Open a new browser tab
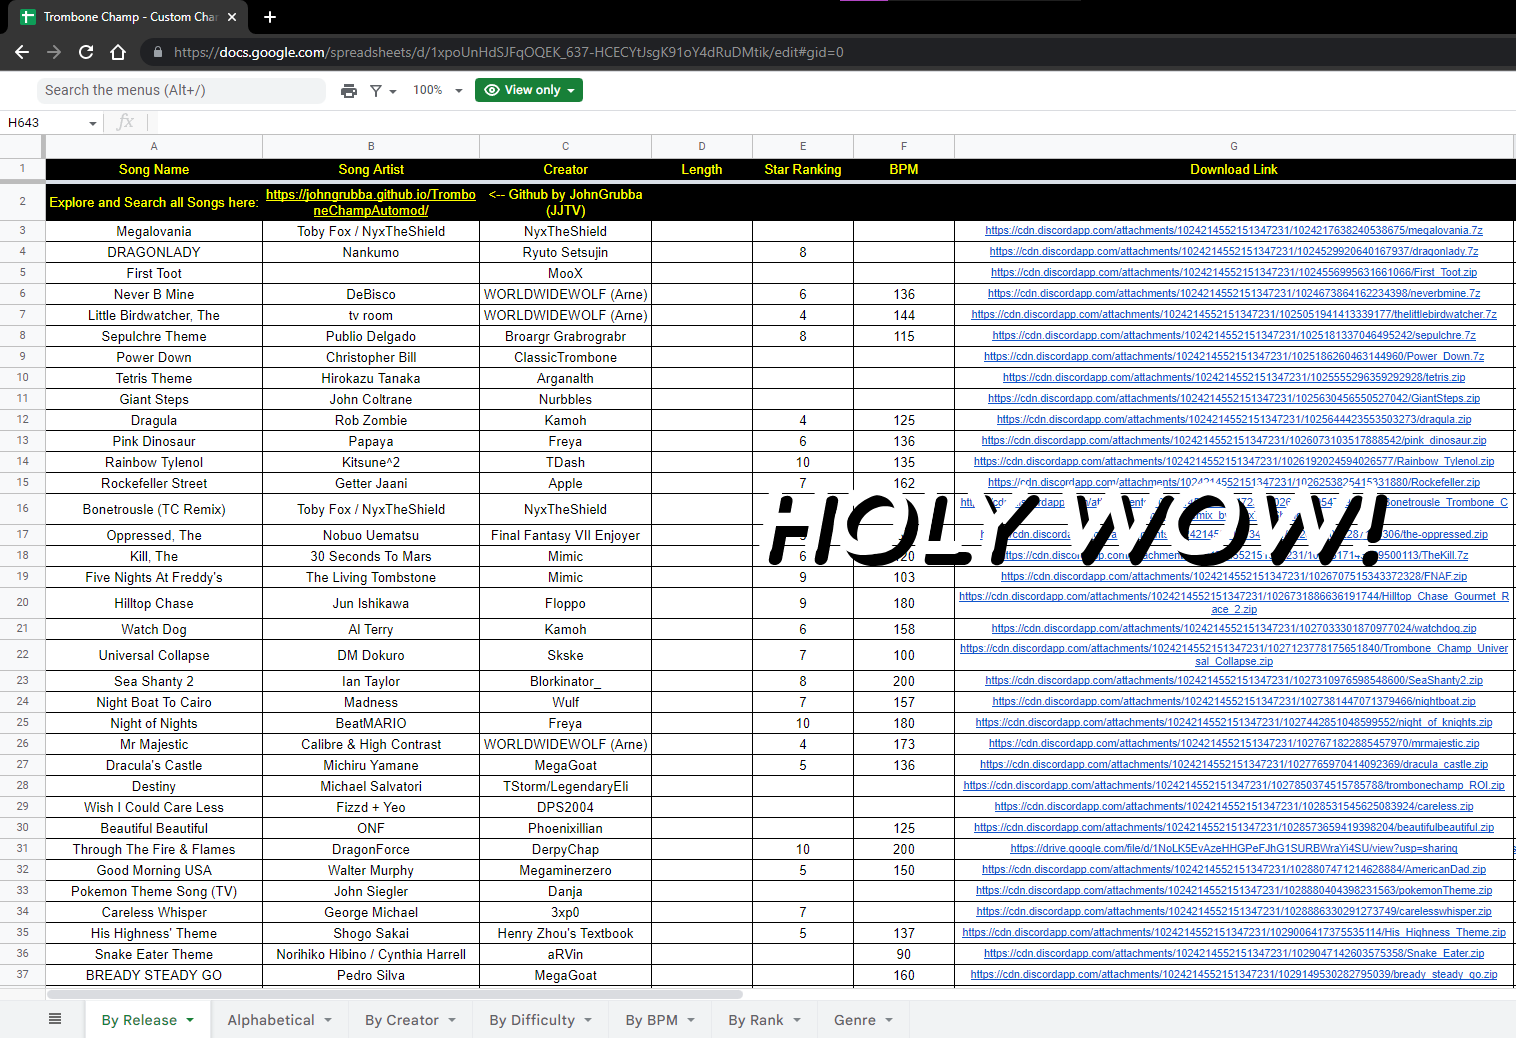Viewport: 1516px width, 1038px height. pos(270,17)
